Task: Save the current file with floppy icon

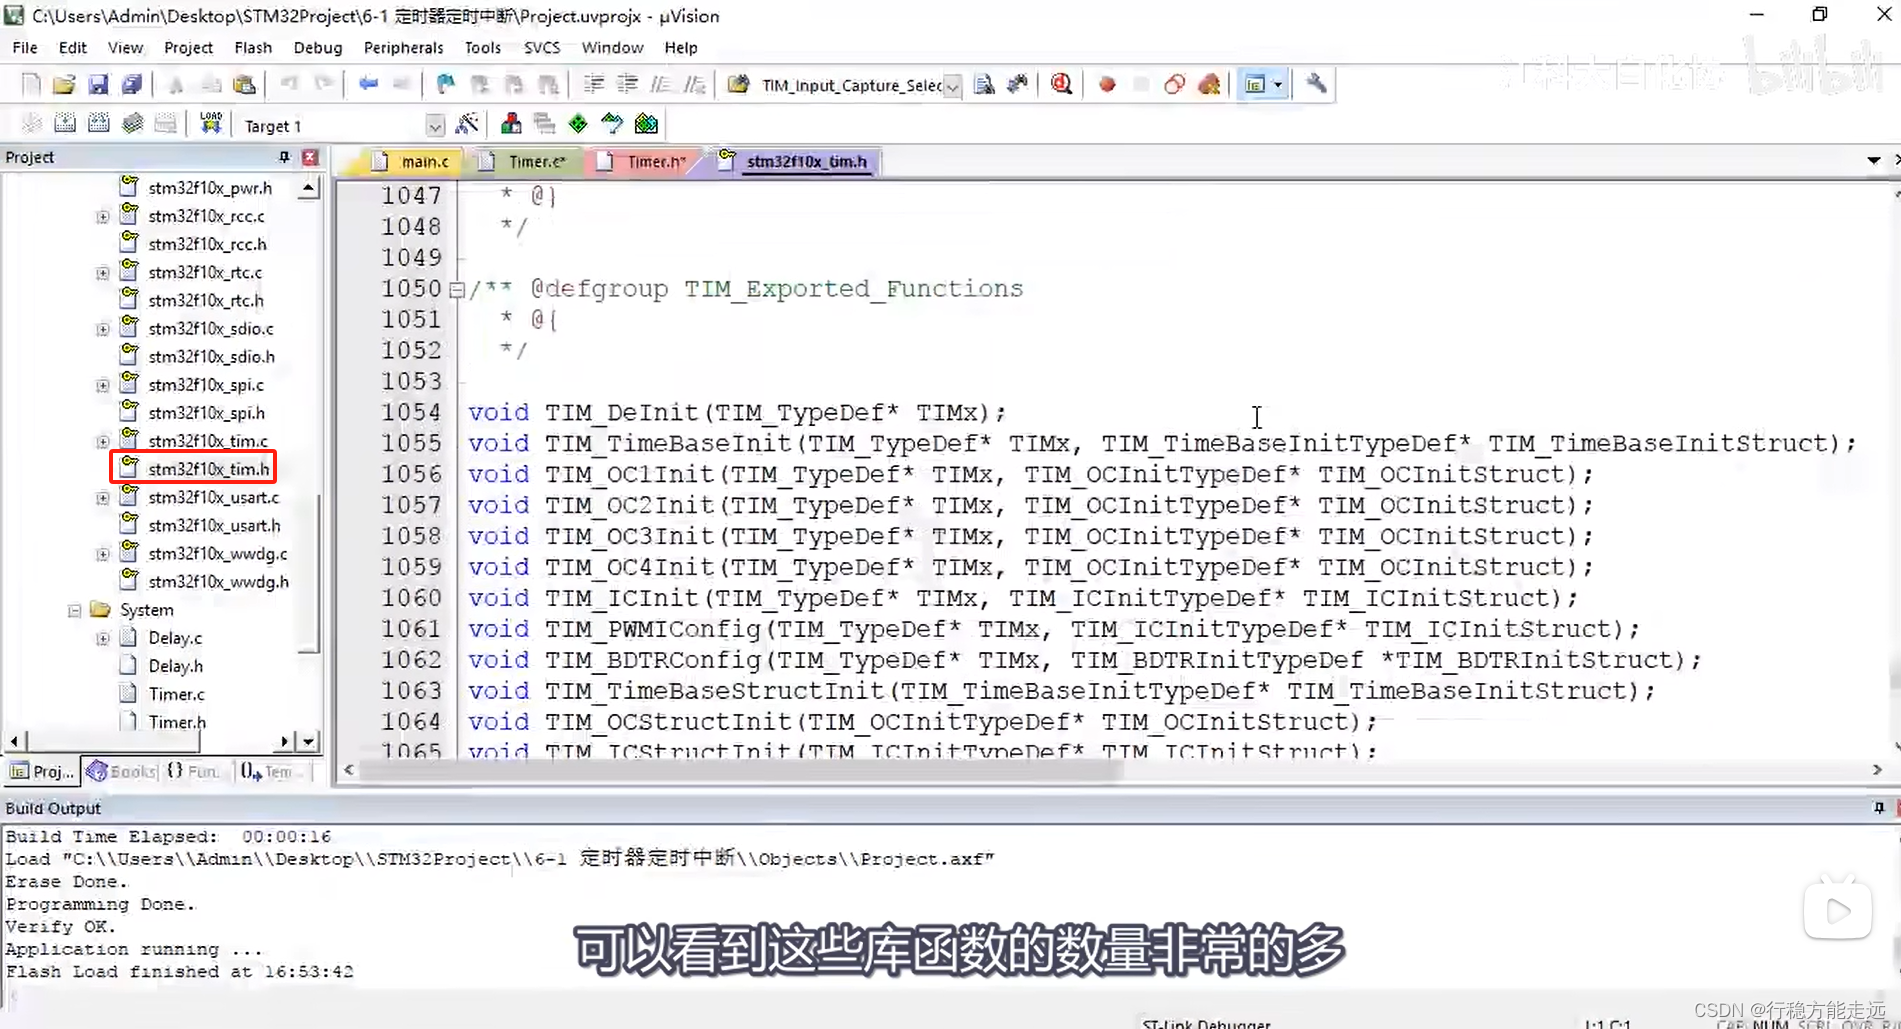Action: (98, 85)
